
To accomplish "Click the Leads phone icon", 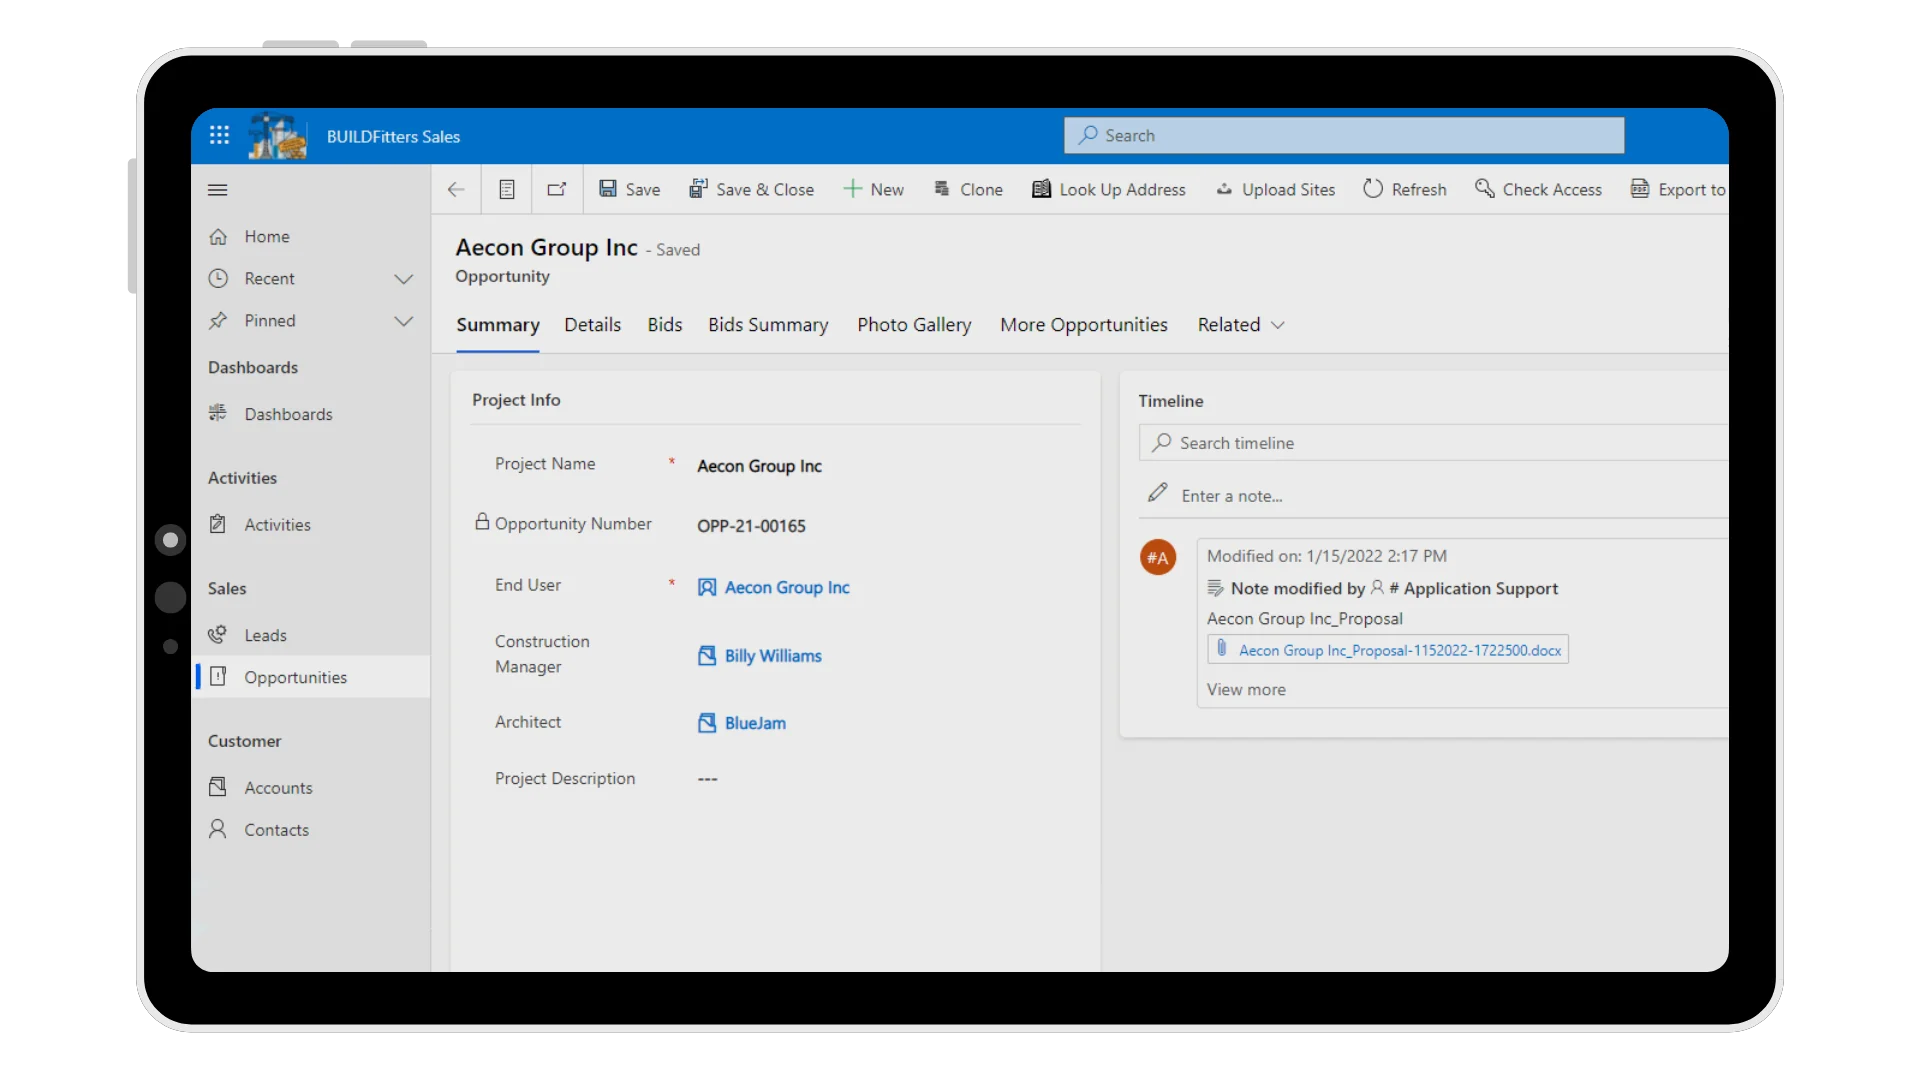I will click(218, 635).
